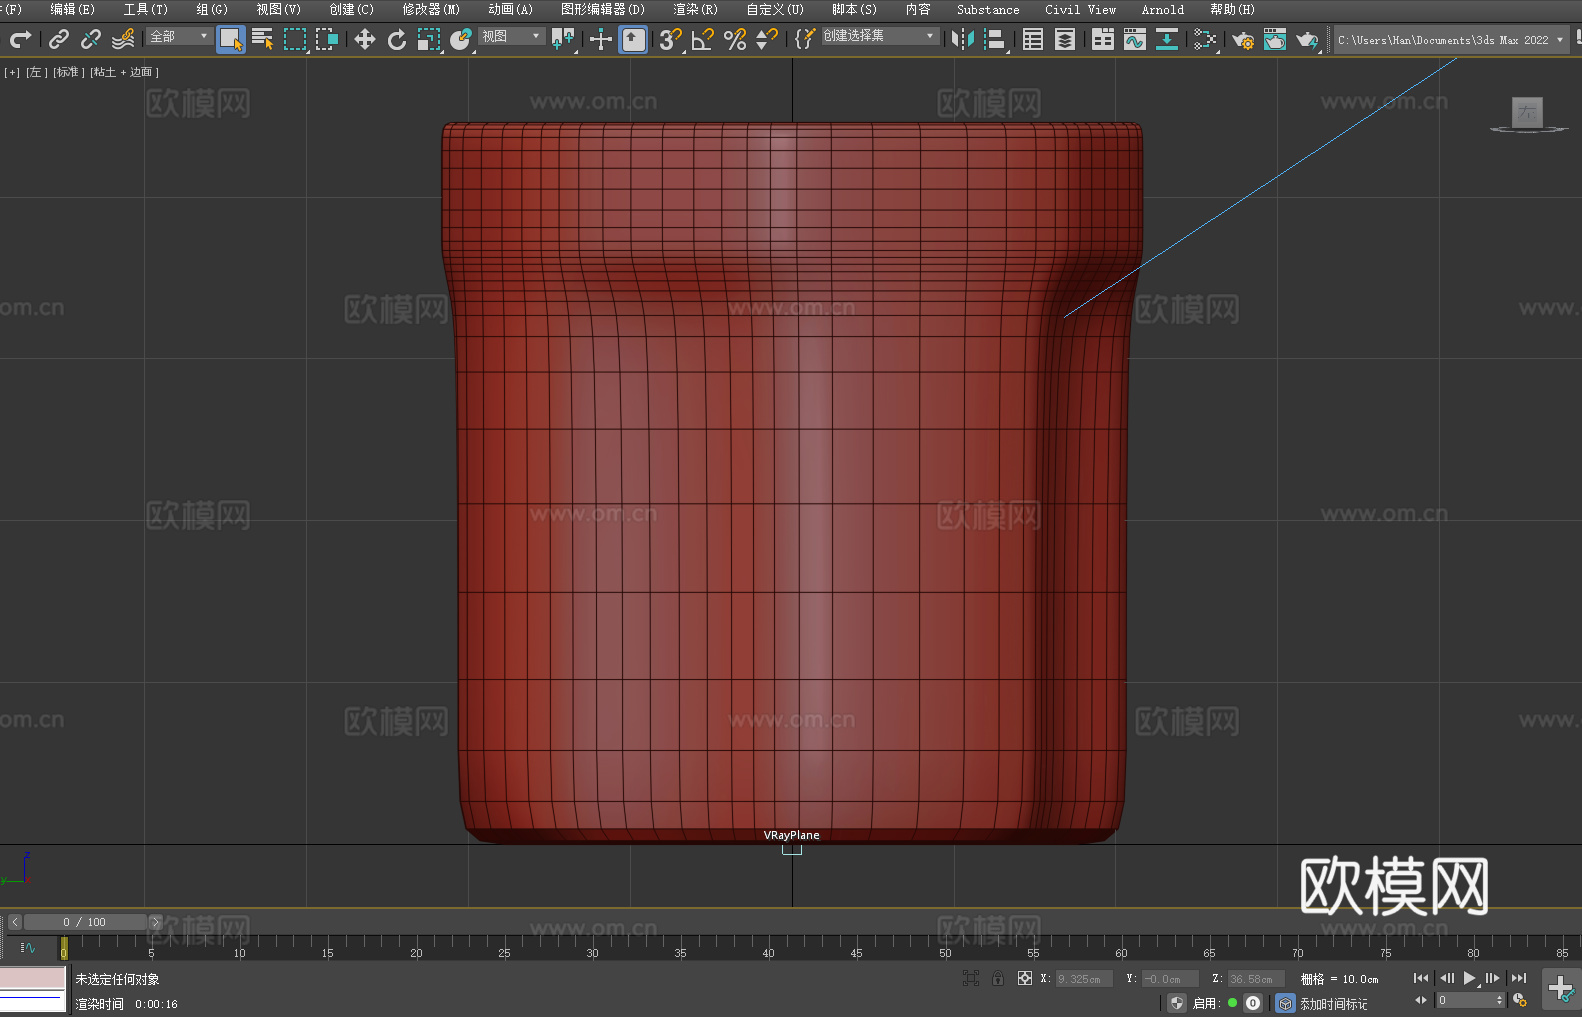This screenshot has width=1582, height=1017.
Task: Toggle the Spinner Snap button
Action: 767,39
